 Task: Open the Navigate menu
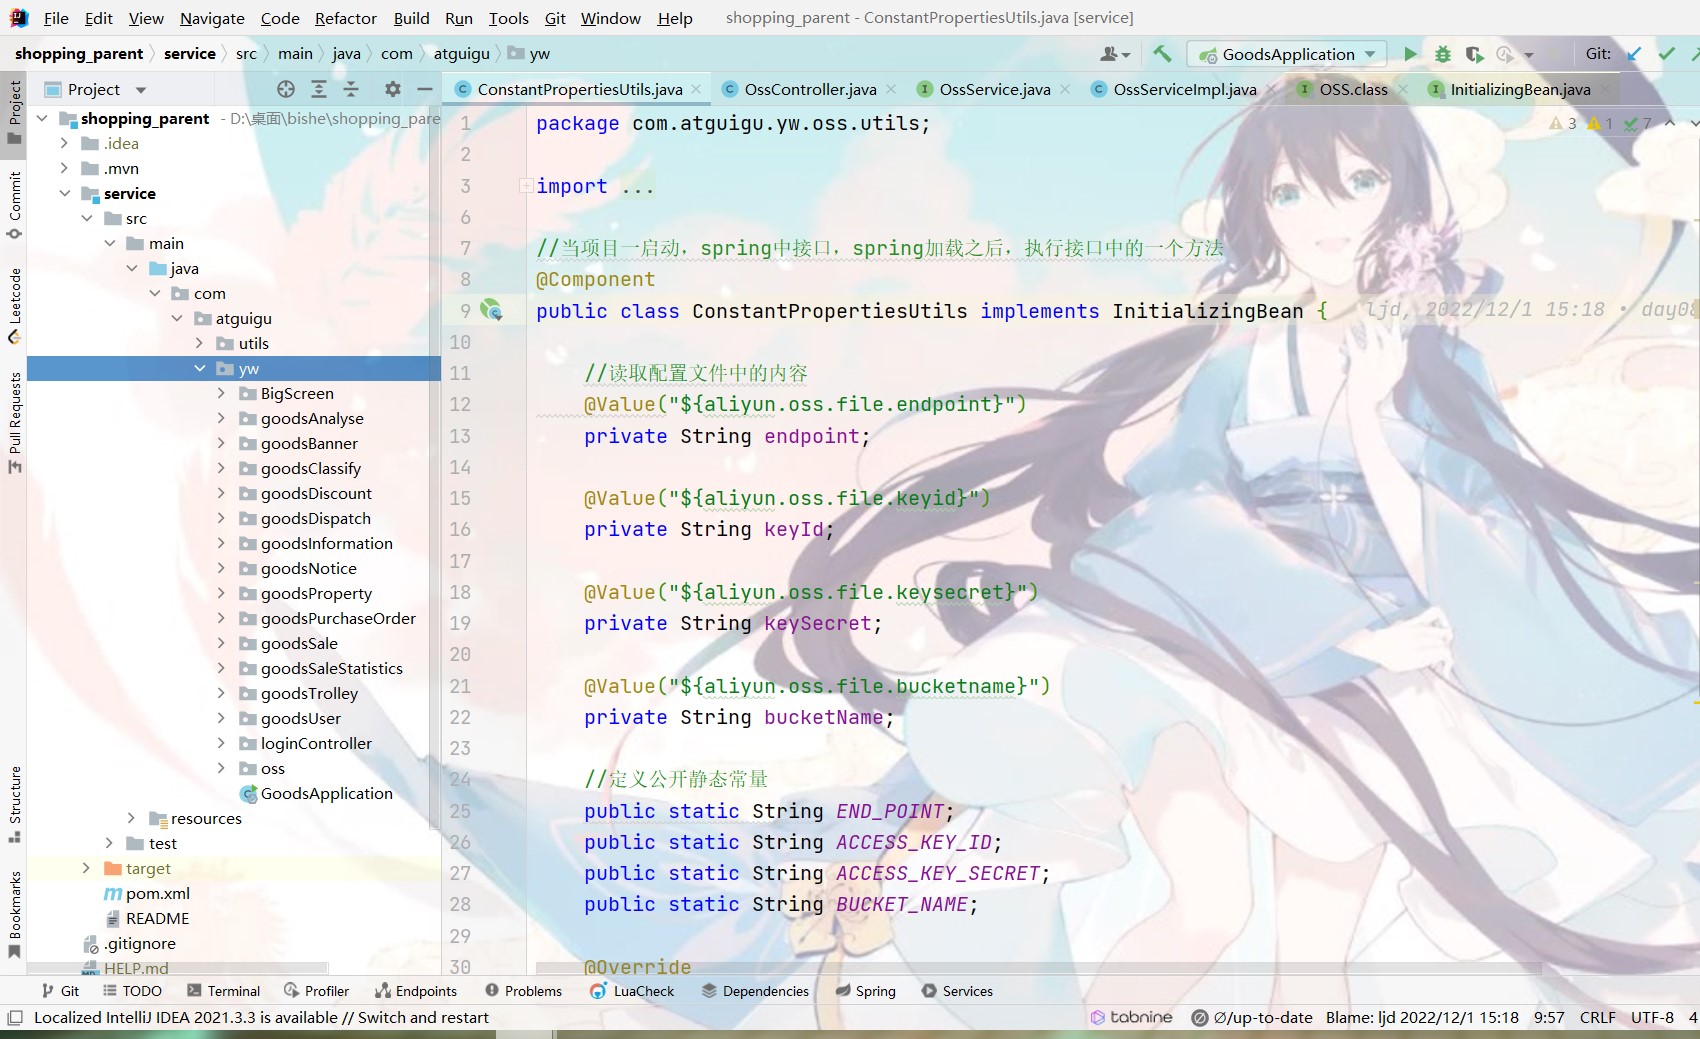[x=212, y=18]
